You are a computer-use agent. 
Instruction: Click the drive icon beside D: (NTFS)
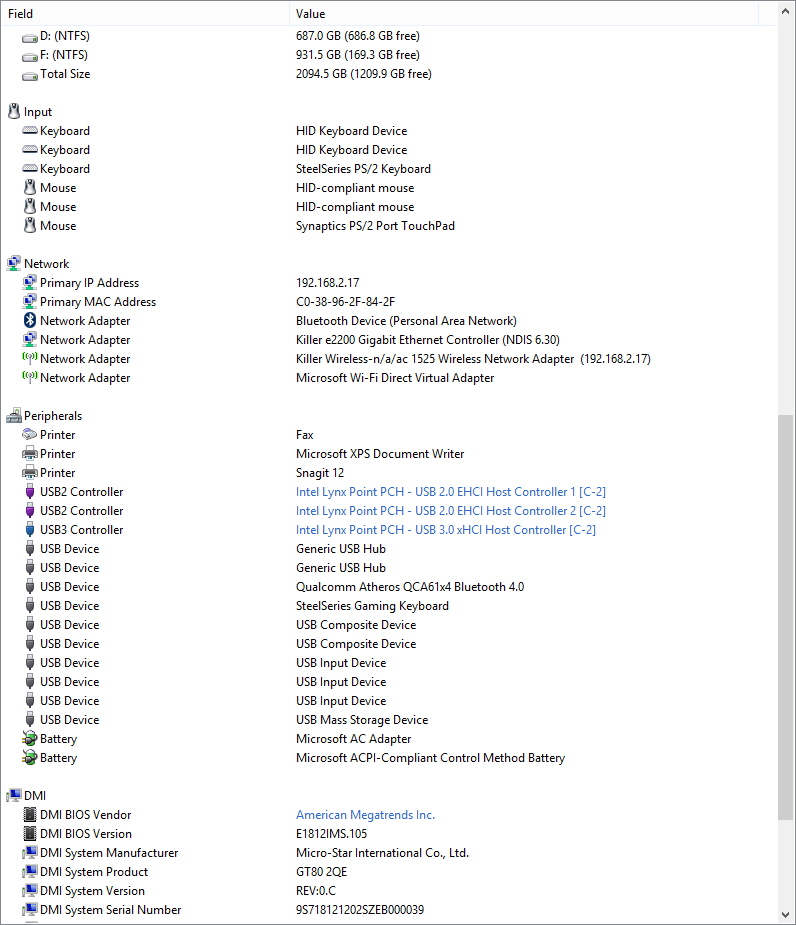point(30,38)
